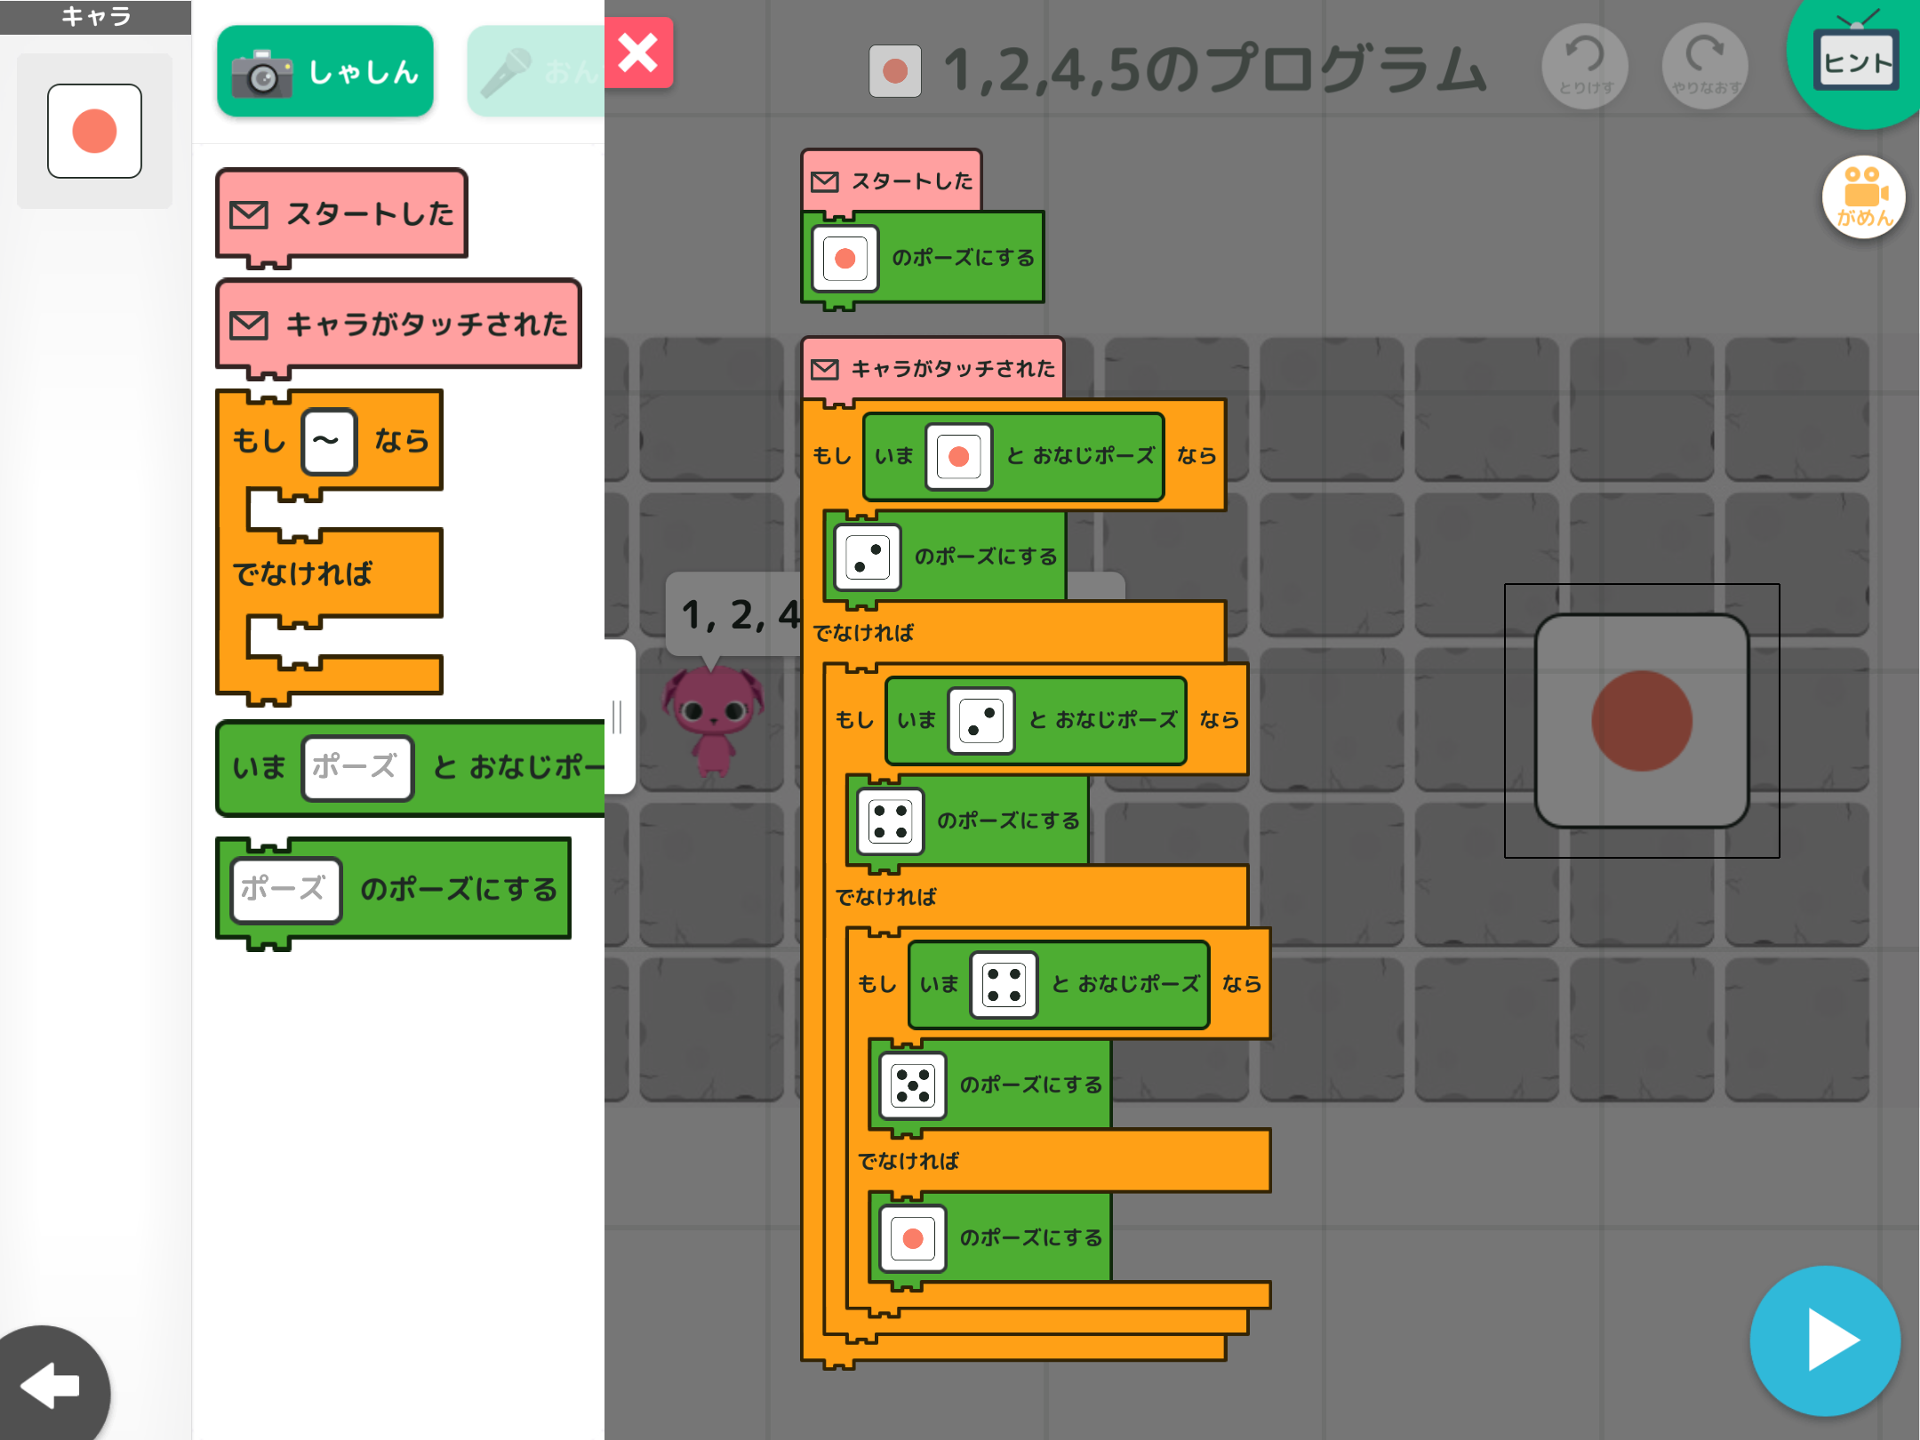This screenshot has width=1920, height=1440.
Task: Tap the とりけす undo button
Action: pos(1585,66)
